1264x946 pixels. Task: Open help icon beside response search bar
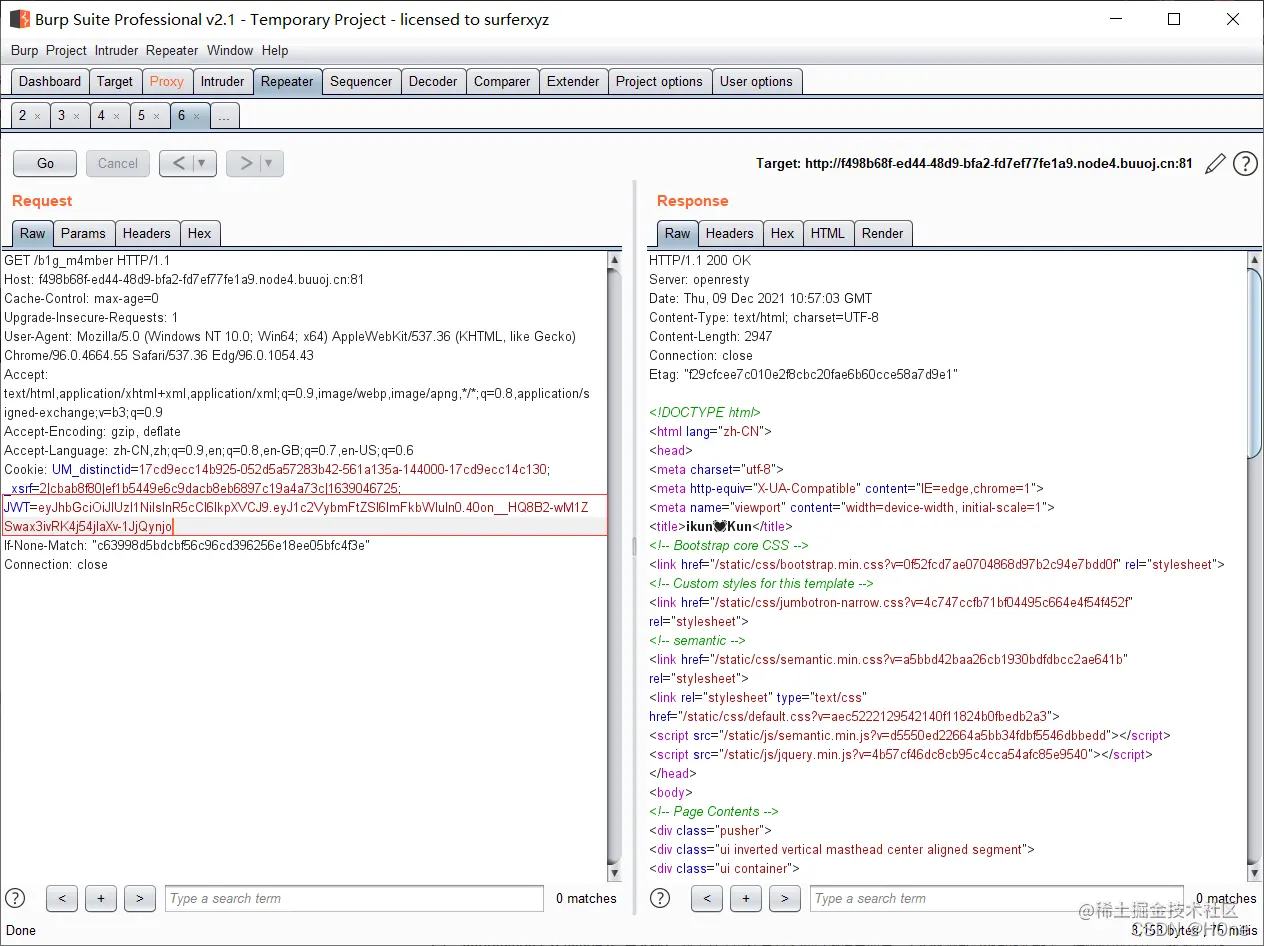(x=660, y=898)
